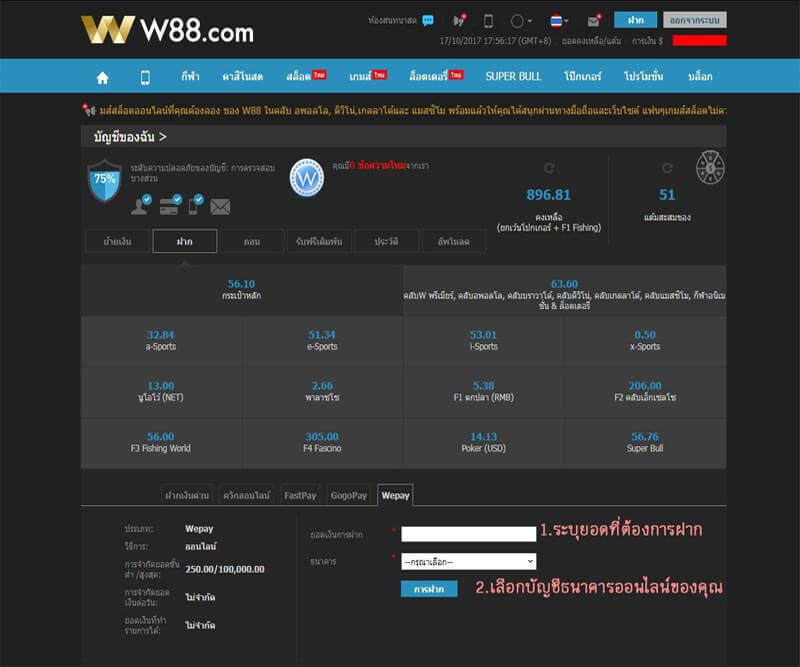Image resolution: width=800 pixels, height=667 pixels.
Task: Click the blue ฝาก button in header
Action: click(635, 20)
